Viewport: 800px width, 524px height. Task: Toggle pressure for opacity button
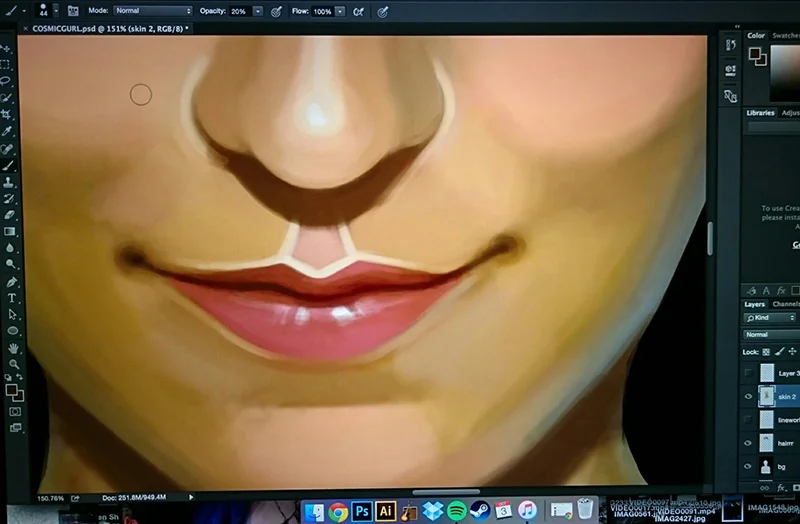[x=276, y=12]
